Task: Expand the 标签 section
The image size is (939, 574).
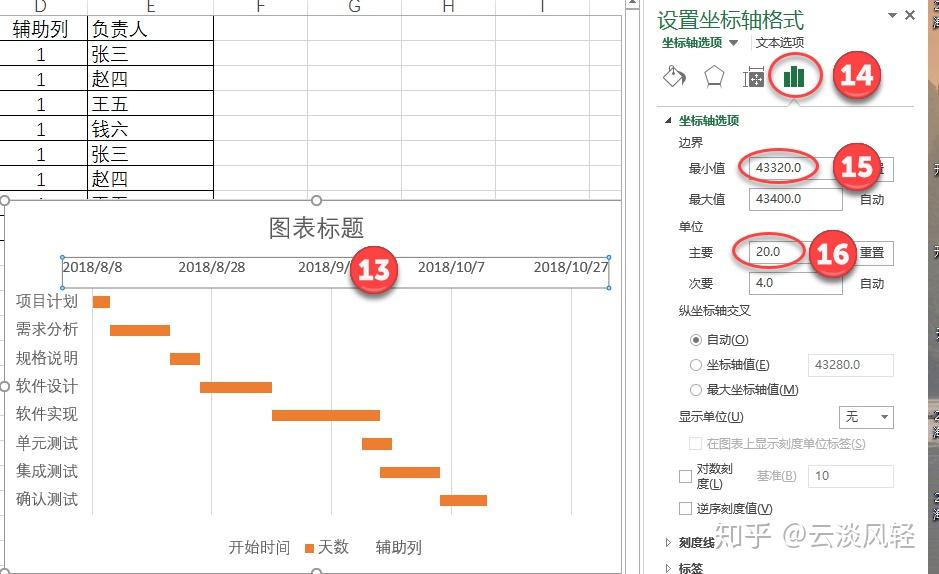Action: [x=668, y=568]
